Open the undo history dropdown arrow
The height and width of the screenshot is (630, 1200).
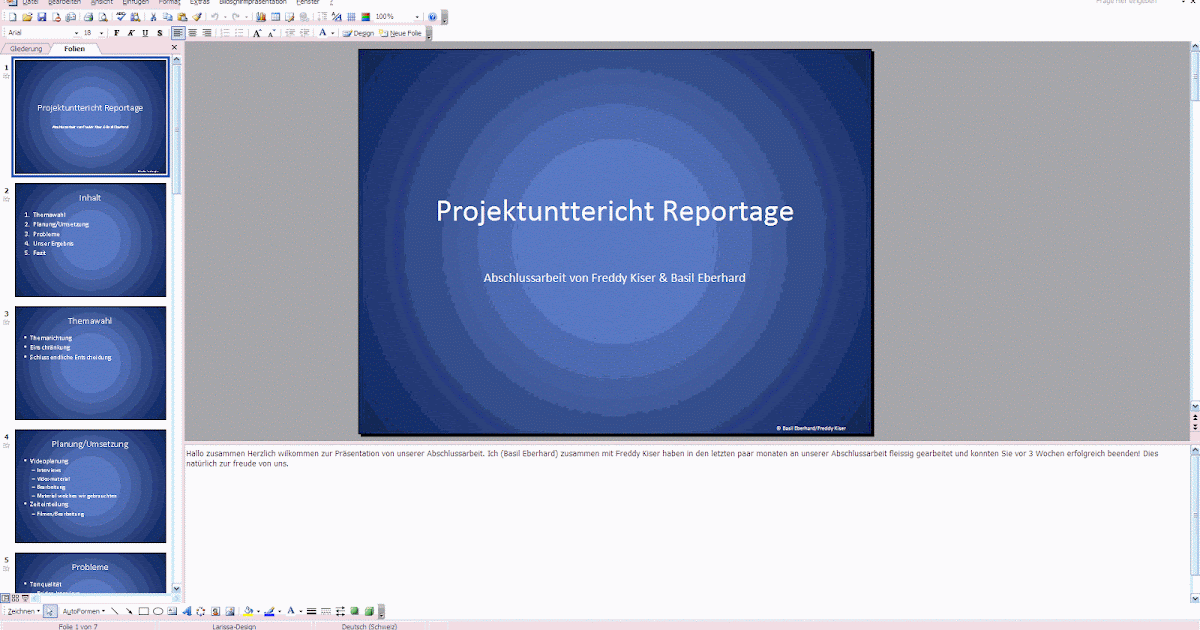225,17
